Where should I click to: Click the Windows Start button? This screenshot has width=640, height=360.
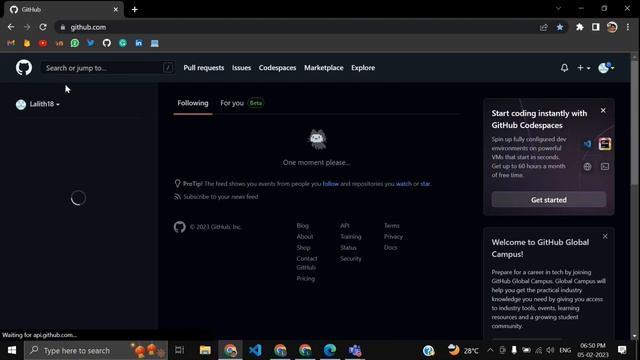[x=11, y=350]
